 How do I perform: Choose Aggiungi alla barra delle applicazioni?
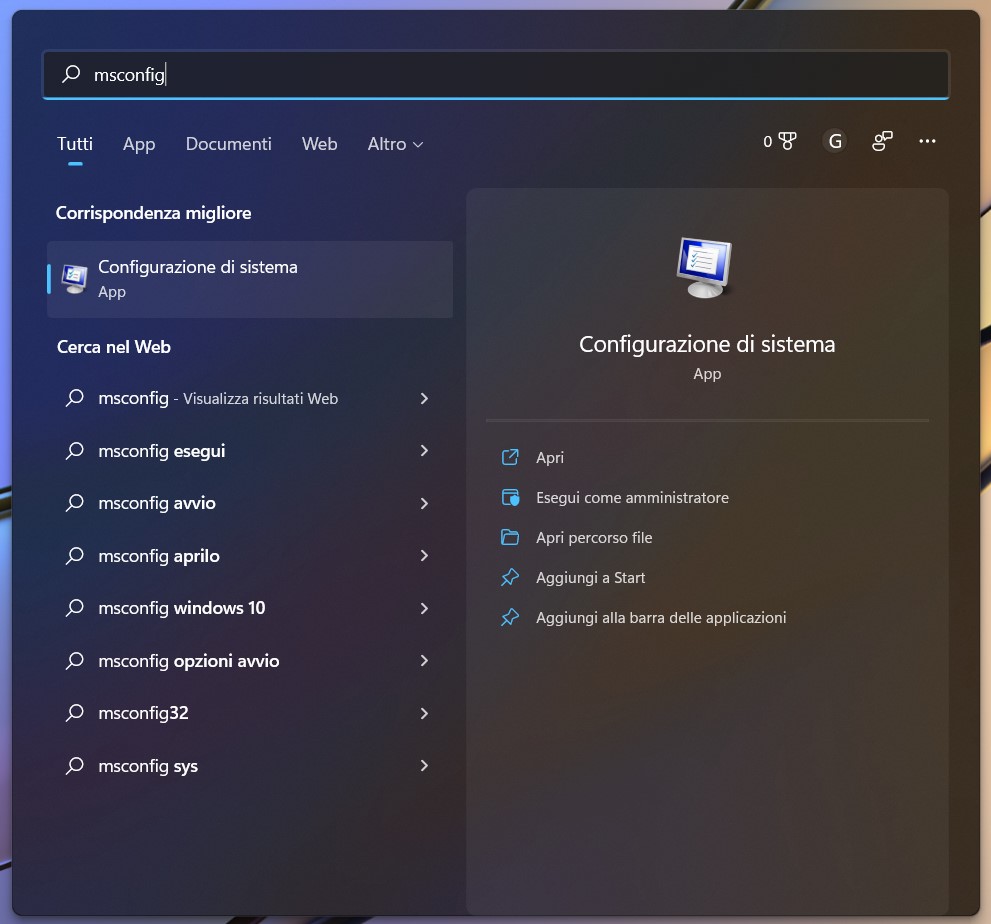pos(661,617)
